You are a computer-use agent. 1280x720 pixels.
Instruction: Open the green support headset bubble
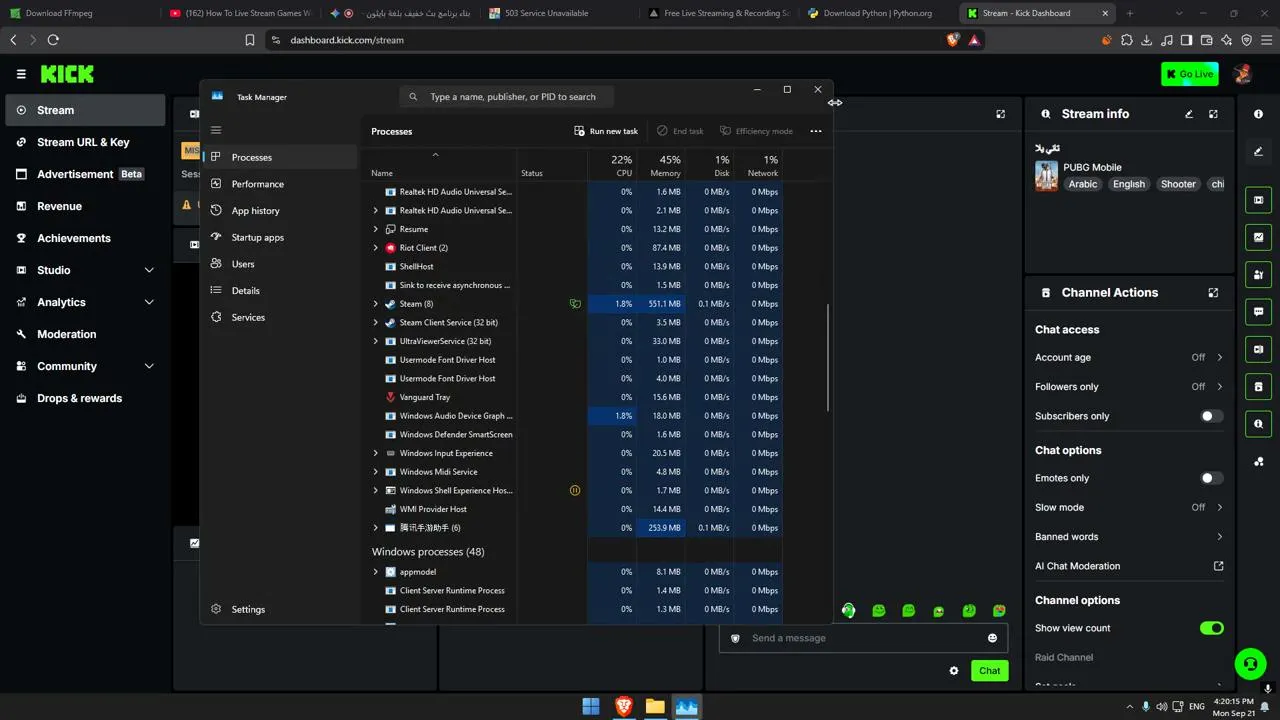1249,663
